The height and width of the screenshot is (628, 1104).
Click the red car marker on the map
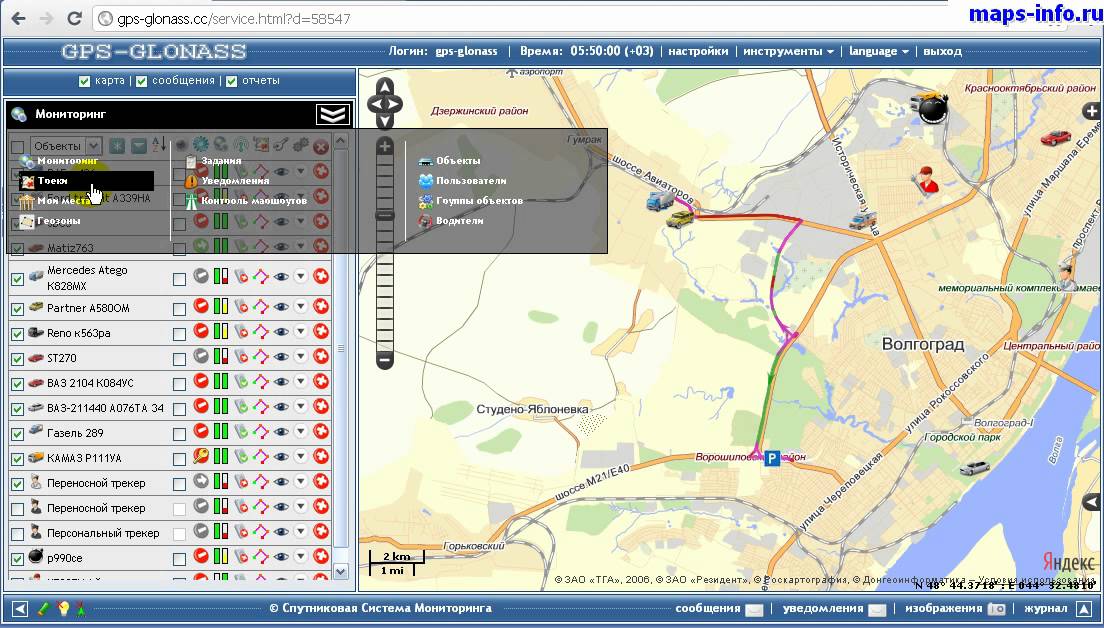pyautogui.click(x=1055, y=137)
